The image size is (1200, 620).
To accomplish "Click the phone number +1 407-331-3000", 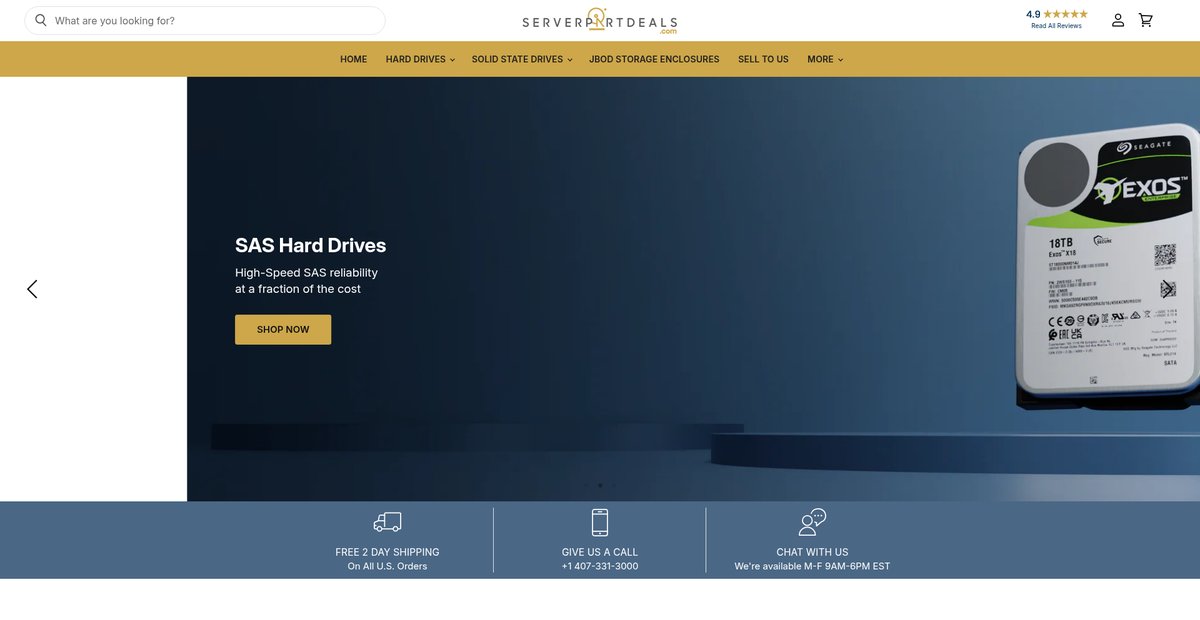I will [599, 566].
